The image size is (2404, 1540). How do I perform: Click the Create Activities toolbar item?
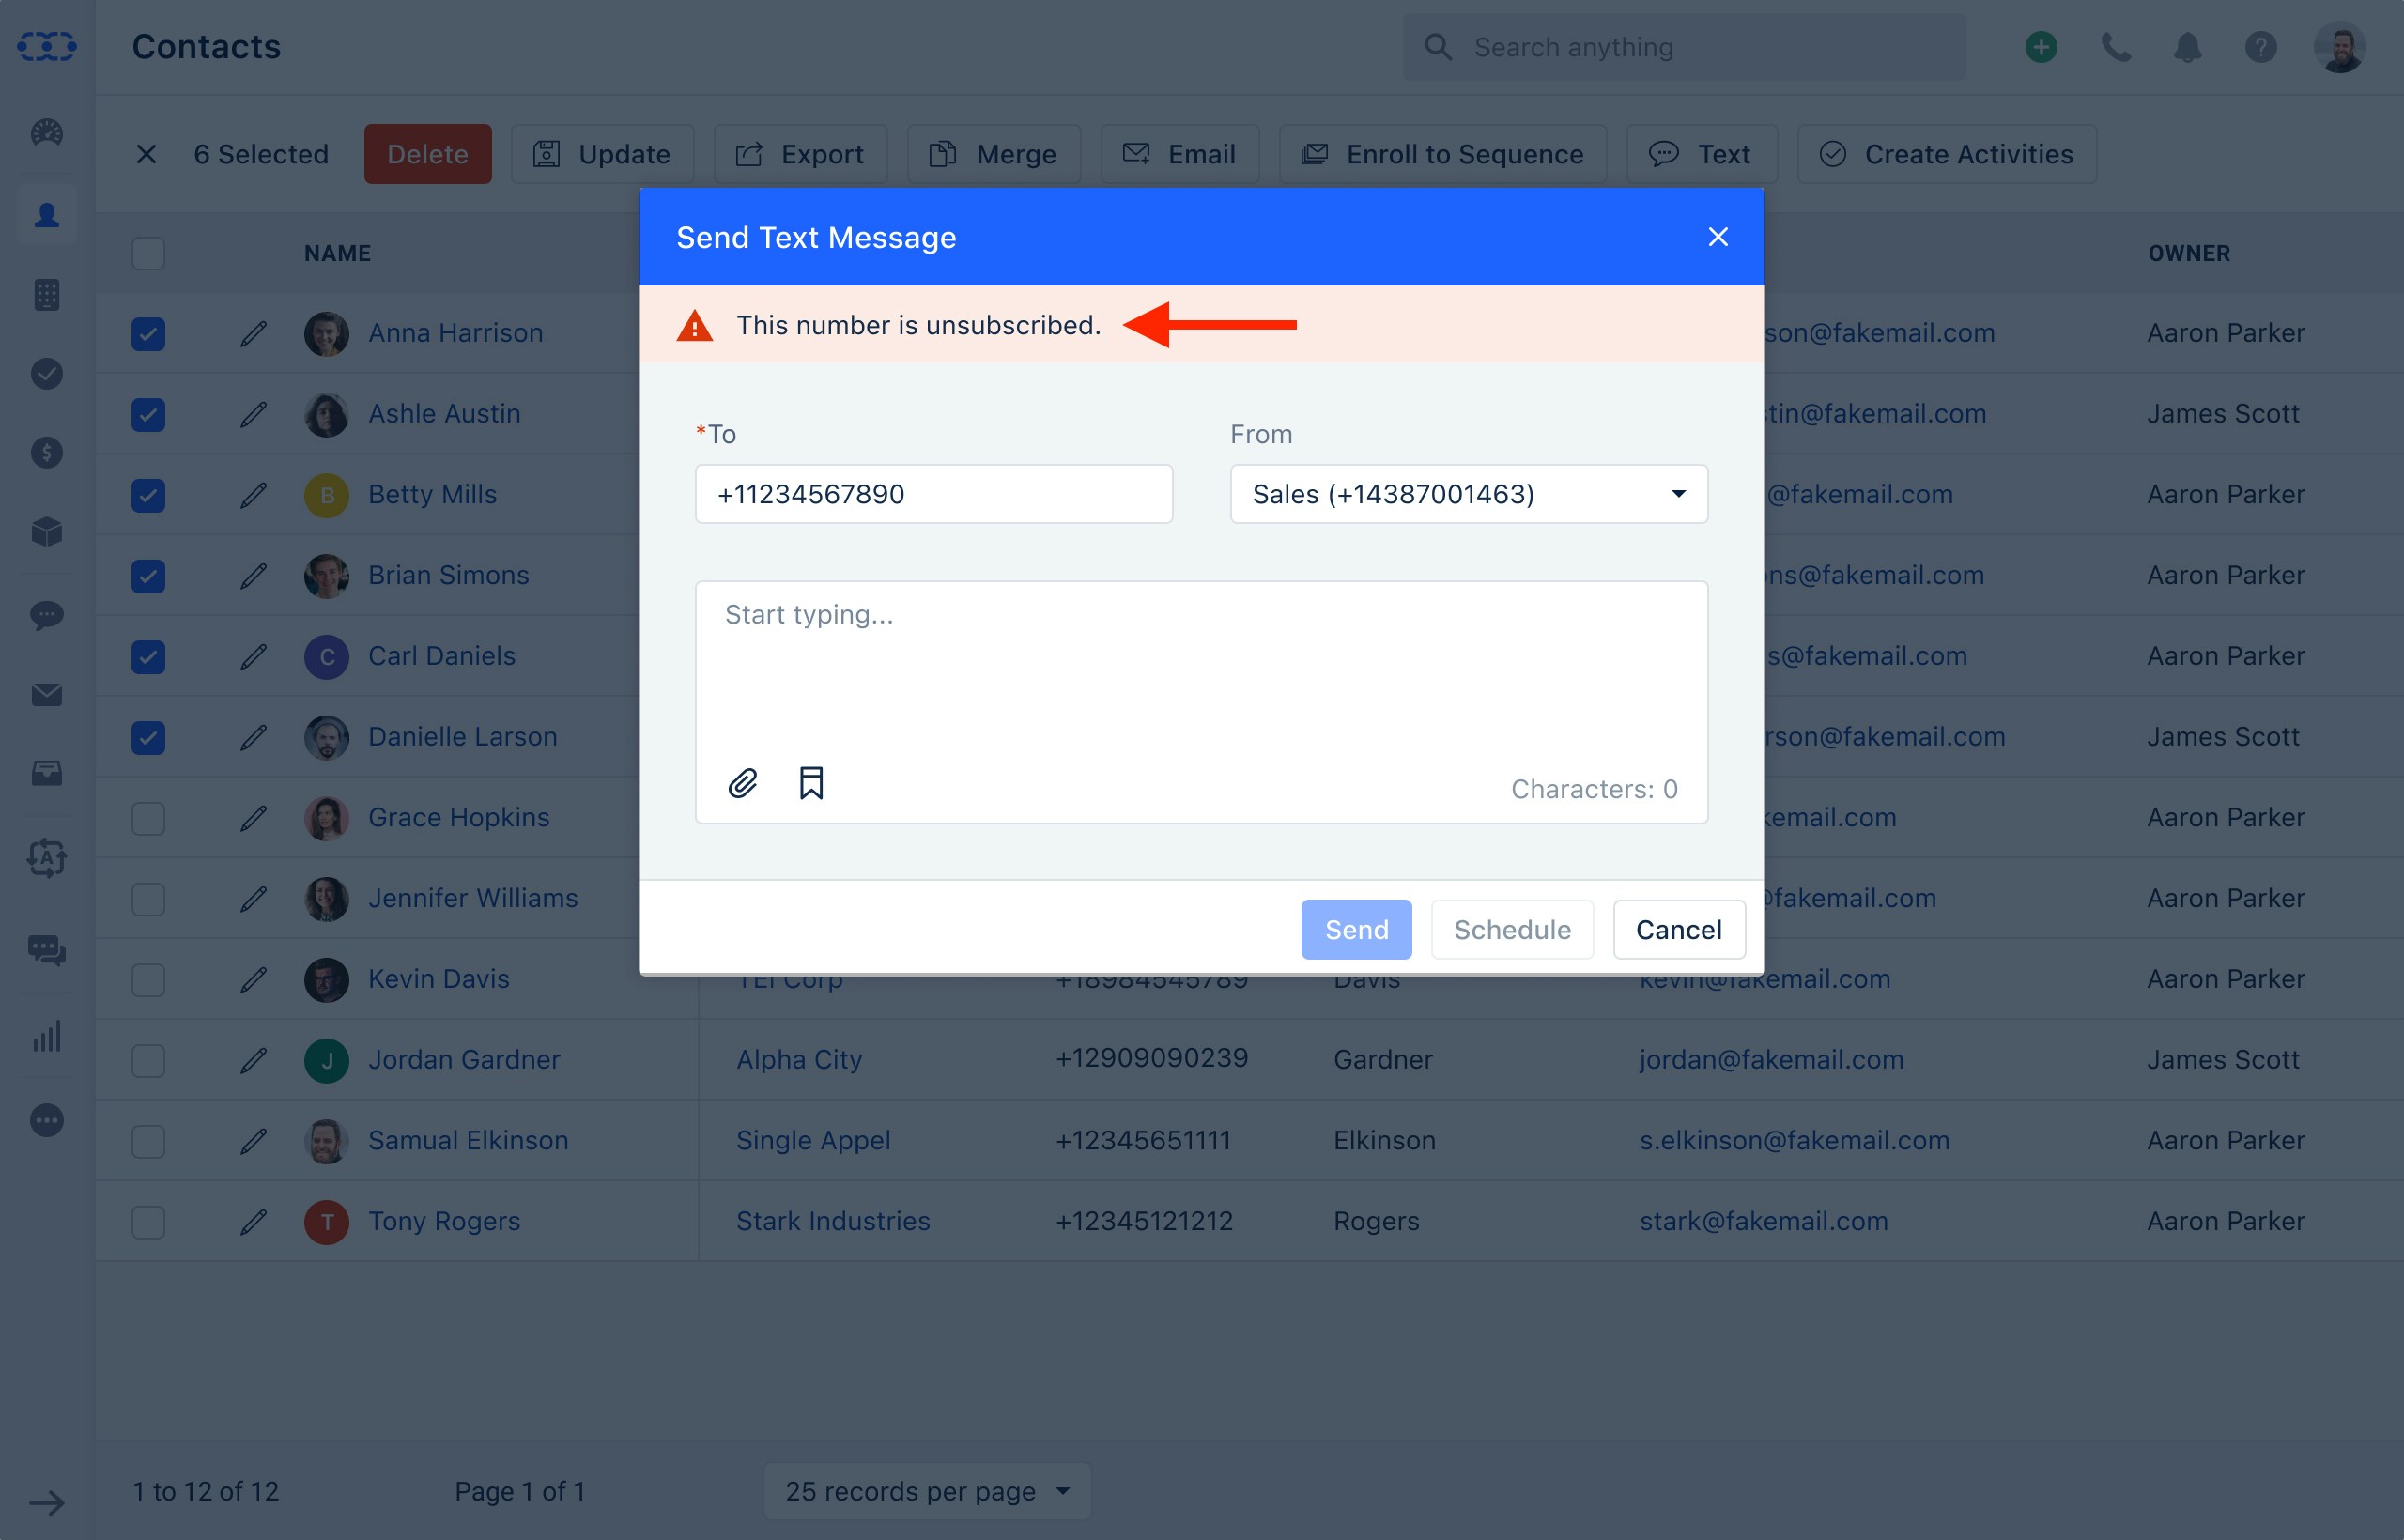point(1946,154)
